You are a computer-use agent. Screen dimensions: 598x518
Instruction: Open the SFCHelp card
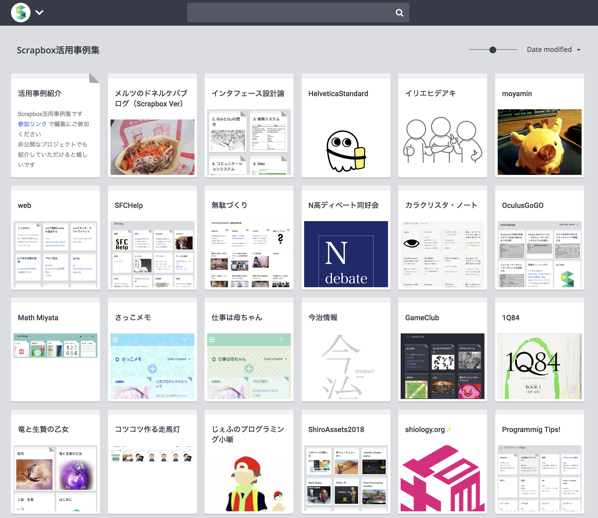pyautogui.click(x=152, y=238)
